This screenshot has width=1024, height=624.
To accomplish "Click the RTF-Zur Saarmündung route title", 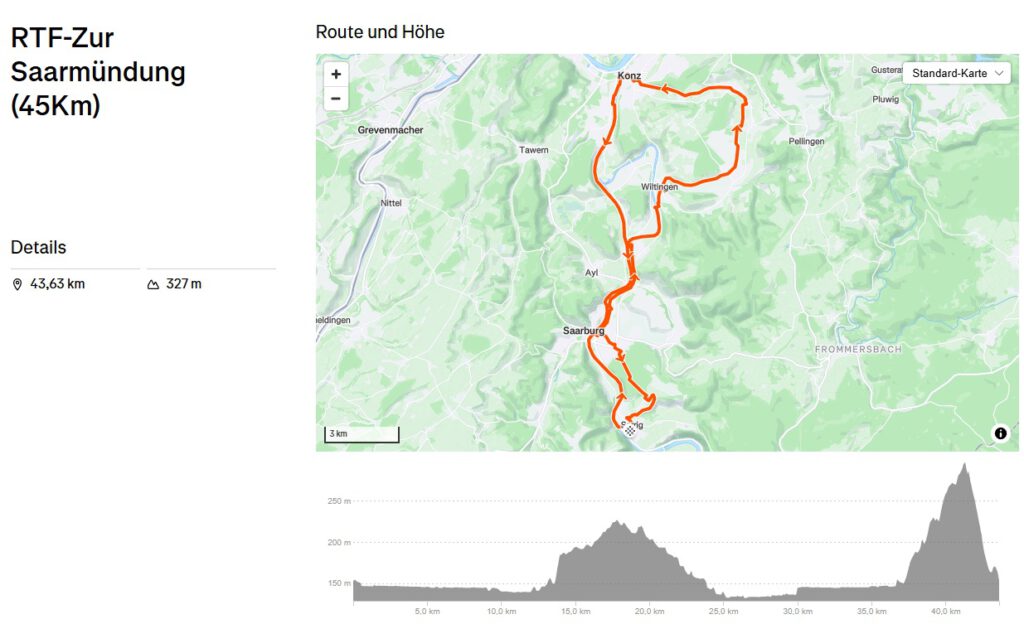I will [x=98, y=72].
